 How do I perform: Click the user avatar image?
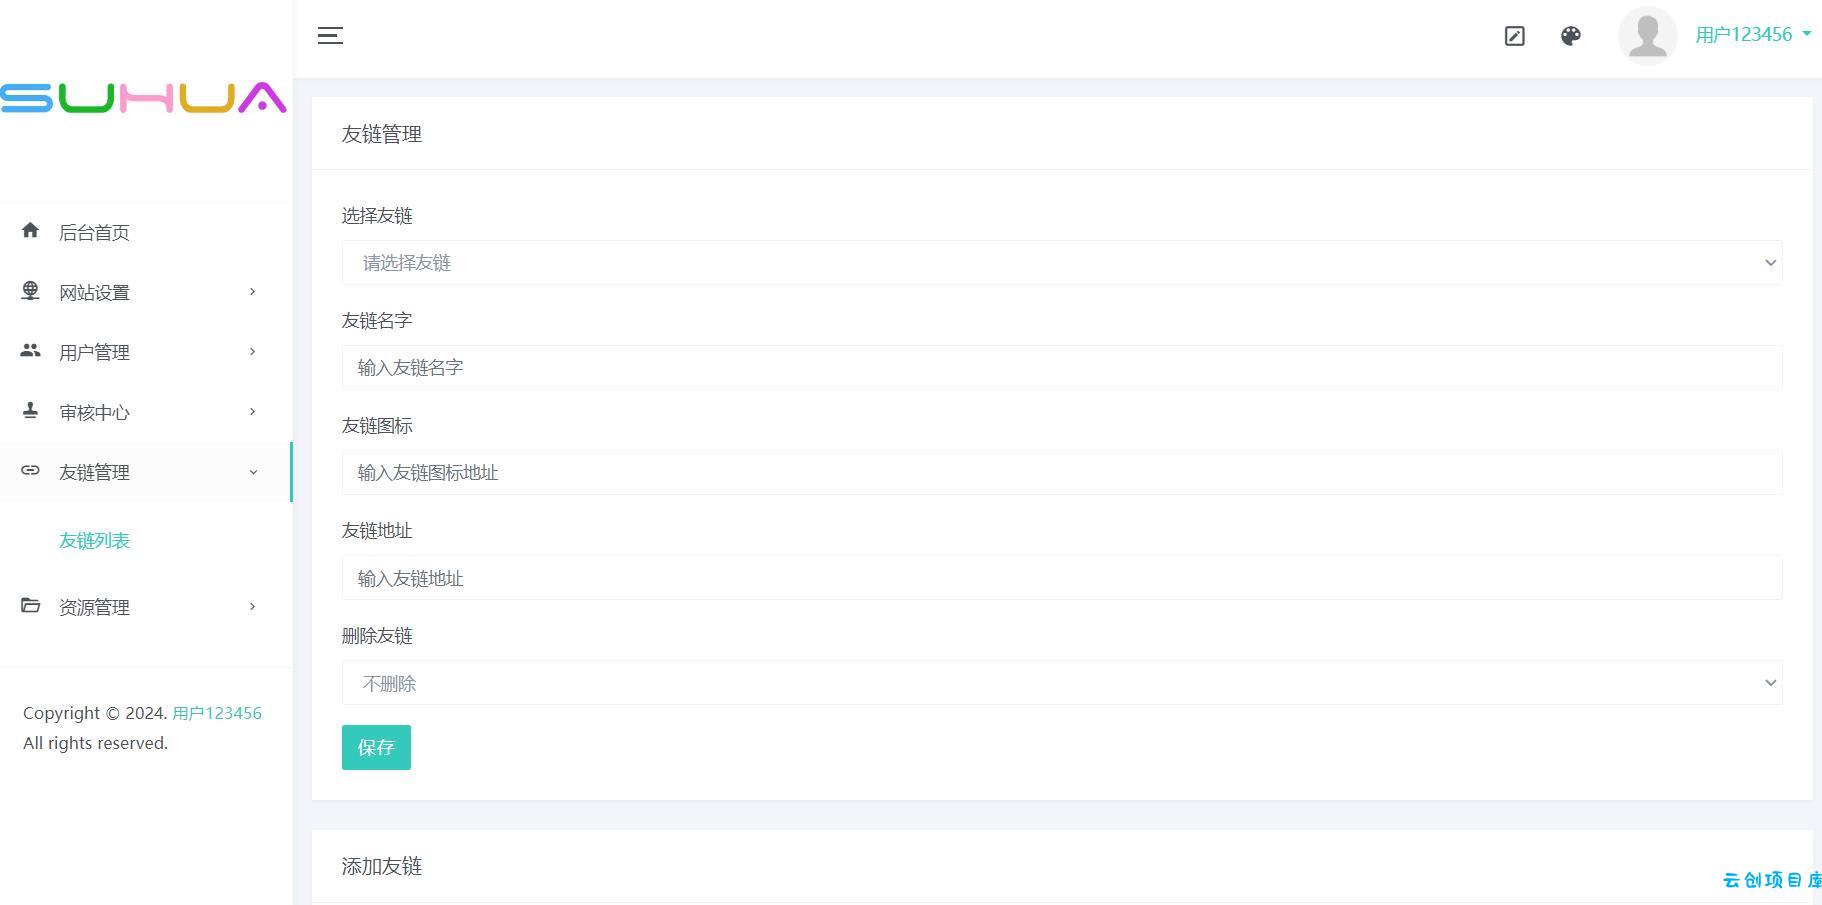coord(1647,36)
